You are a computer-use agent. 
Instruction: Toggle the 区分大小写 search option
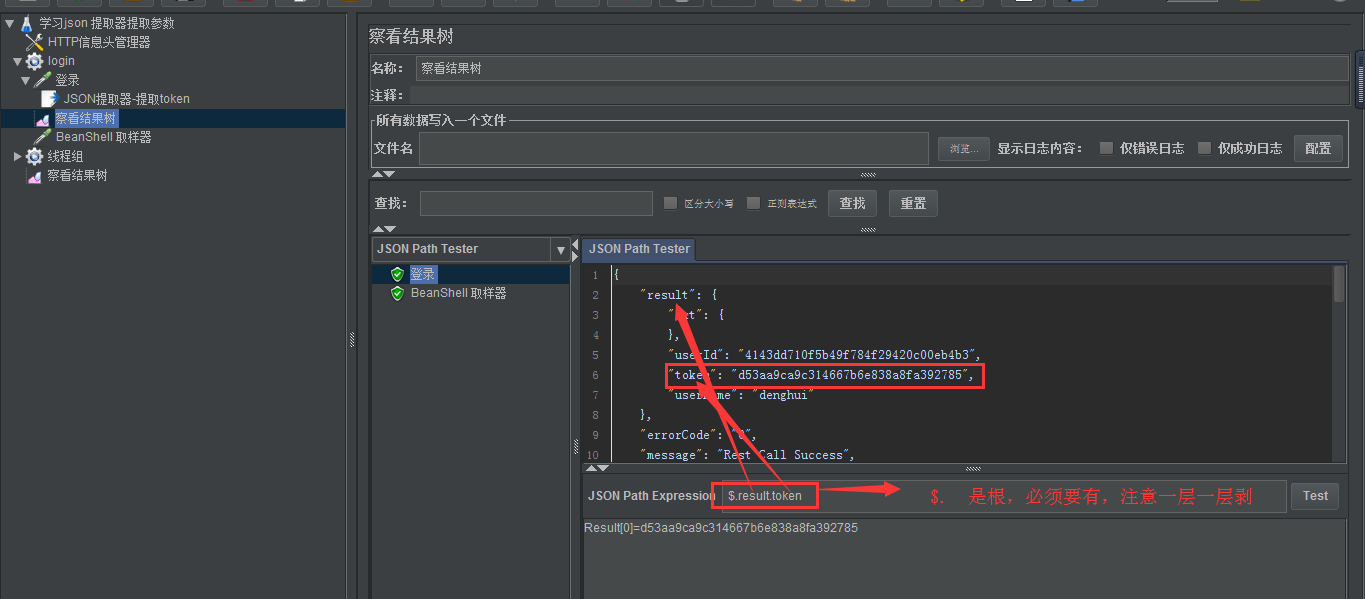(x=670, y=203)
